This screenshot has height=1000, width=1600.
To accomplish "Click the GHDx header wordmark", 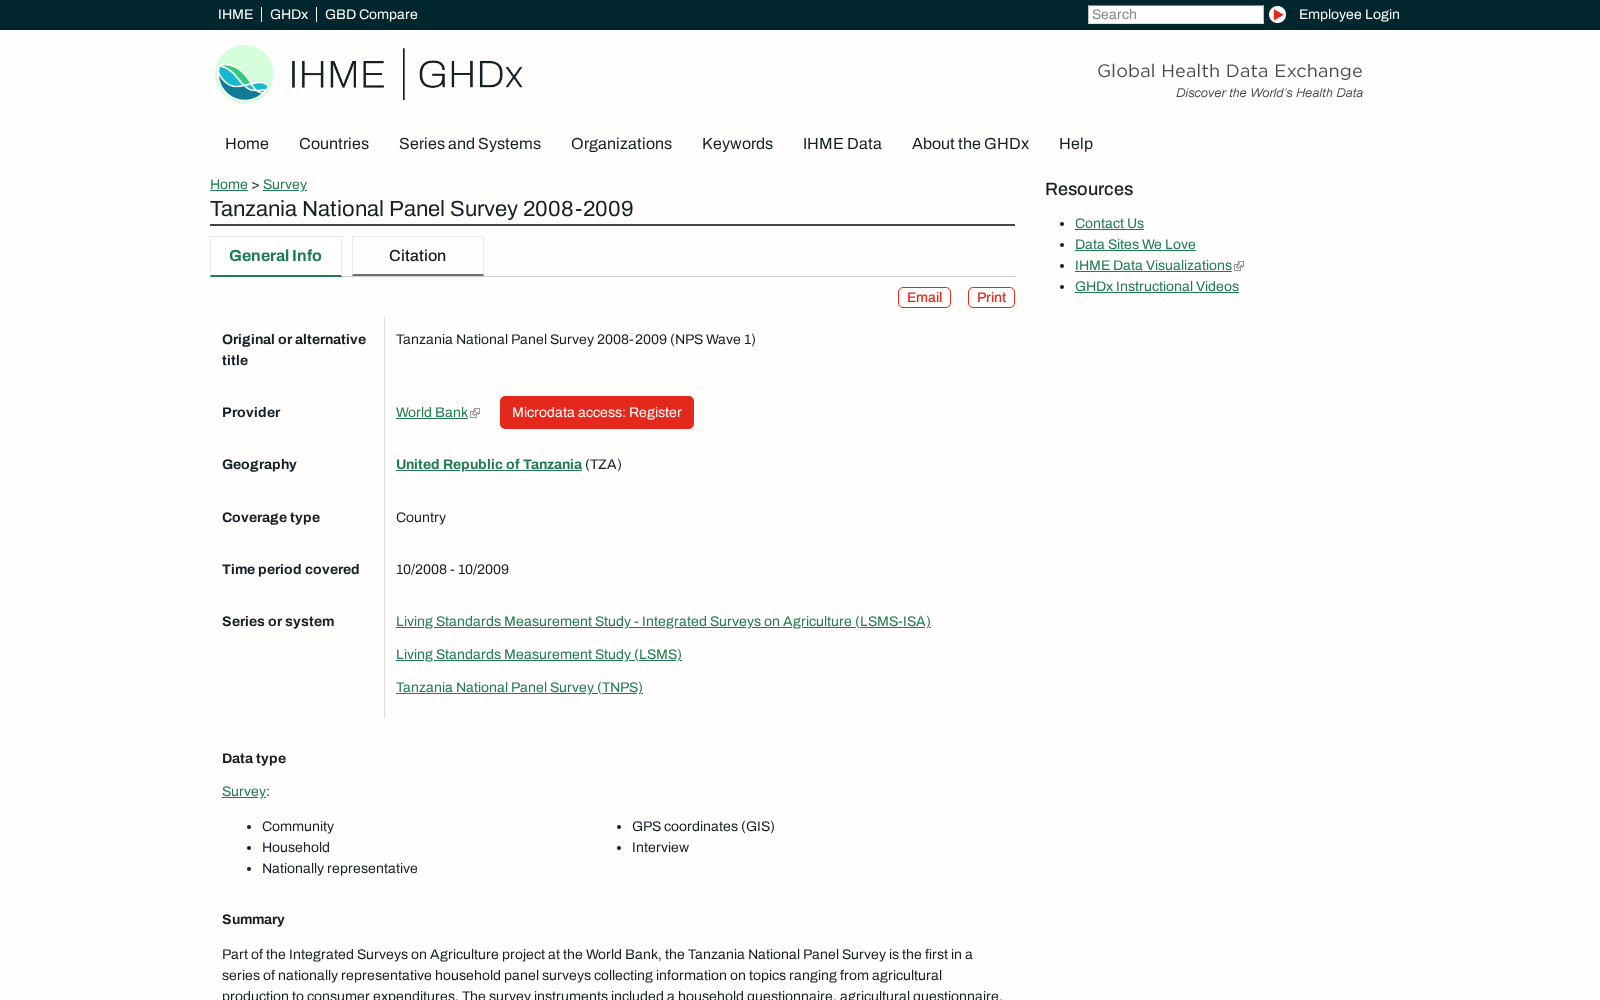I will pyautogui.click(x=470, y=74).
